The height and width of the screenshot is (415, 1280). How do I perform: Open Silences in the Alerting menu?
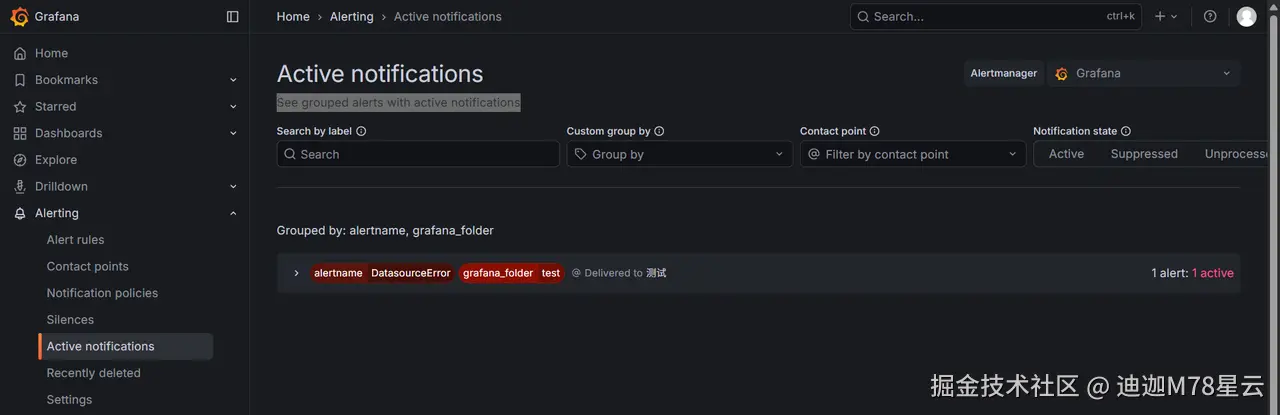pos(70,320)
